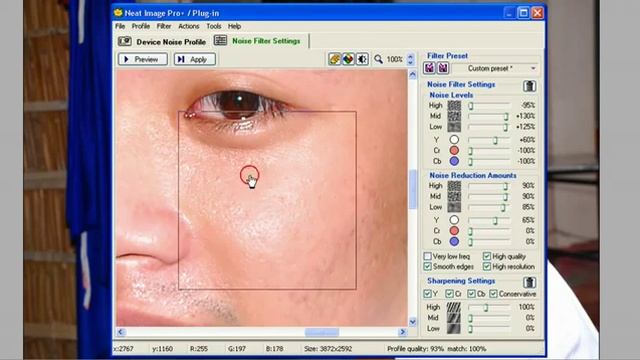Image resolution: width=640 pixels, height=360 pixels.
Task: Adjust Noise Levels Cb slider
Action: 489,162
